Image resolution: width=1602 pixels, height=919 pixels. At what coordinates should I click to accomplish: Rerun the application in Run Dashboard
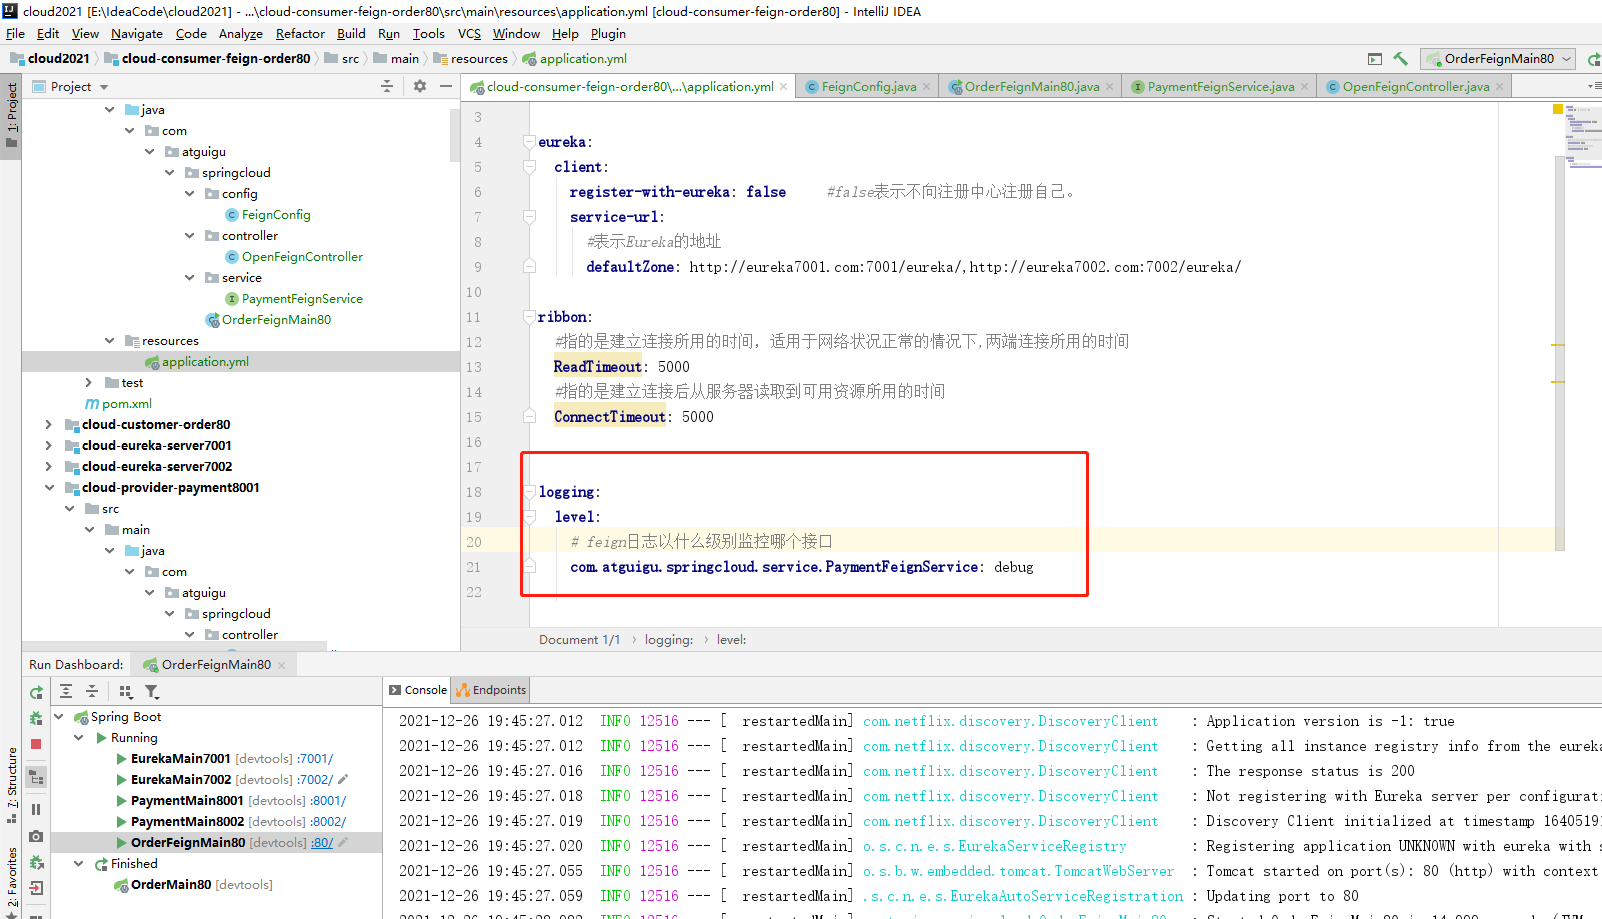[x=36, y=692]
